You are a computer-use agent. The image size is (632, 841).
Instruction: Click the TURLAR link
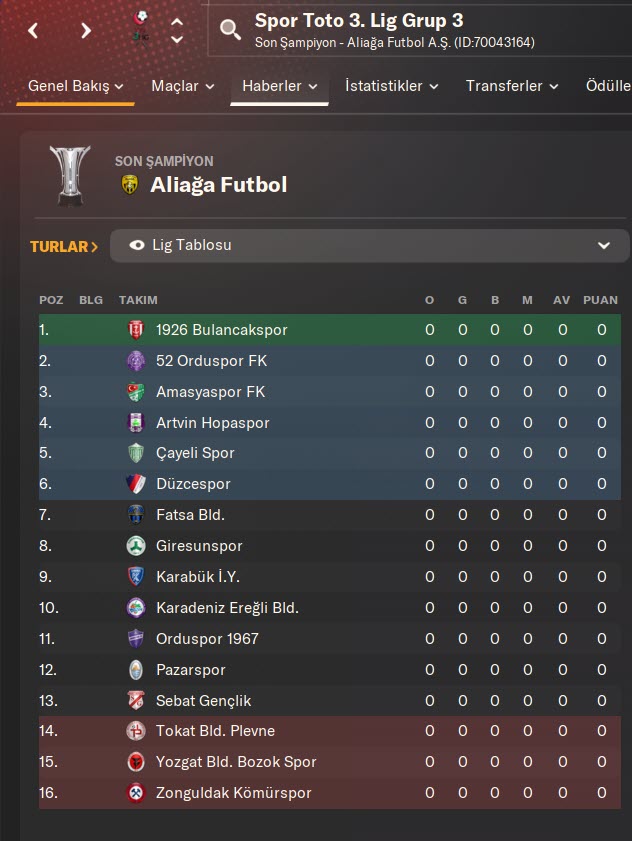tap(64, 246)
